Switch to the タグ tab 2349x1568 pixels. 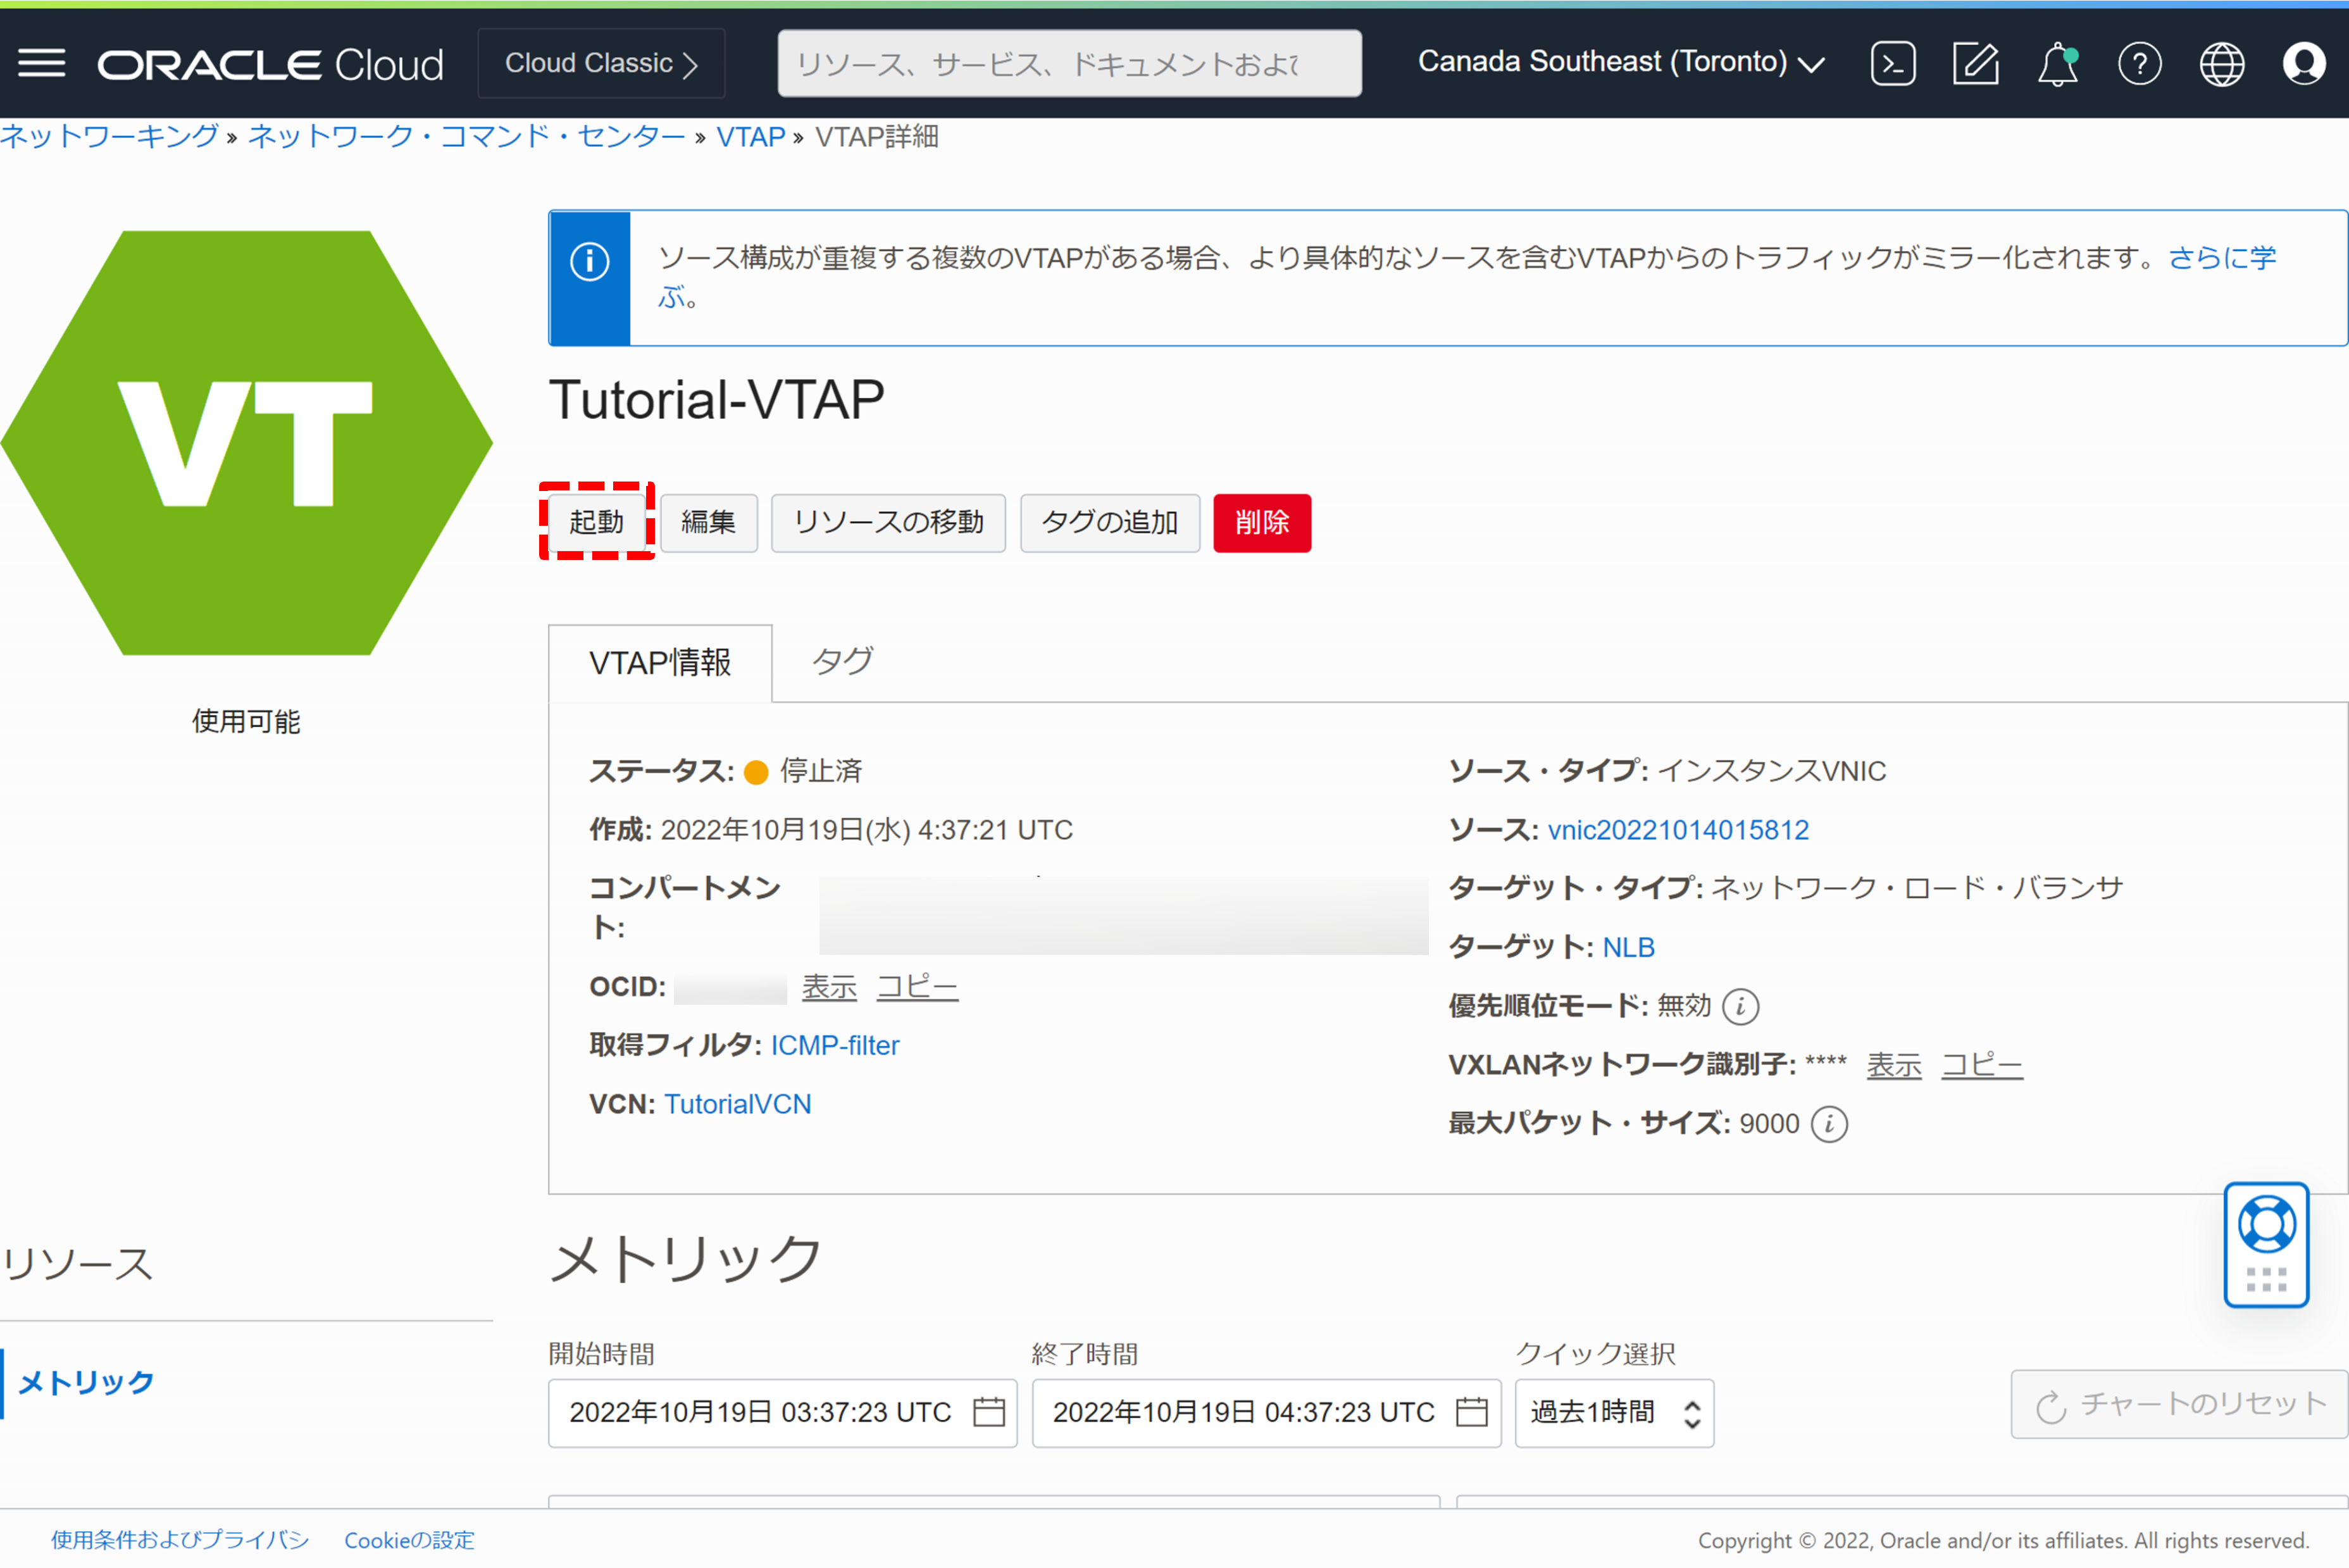pyautogui.click(x=842, y=661)
